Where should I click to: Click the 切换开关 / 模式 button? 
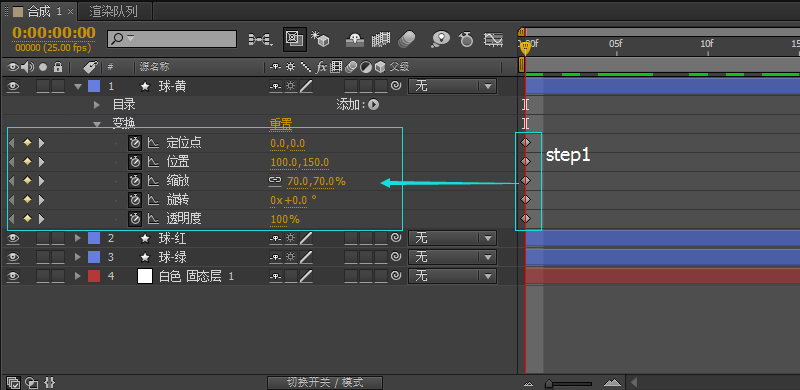[x=324, y=382]
